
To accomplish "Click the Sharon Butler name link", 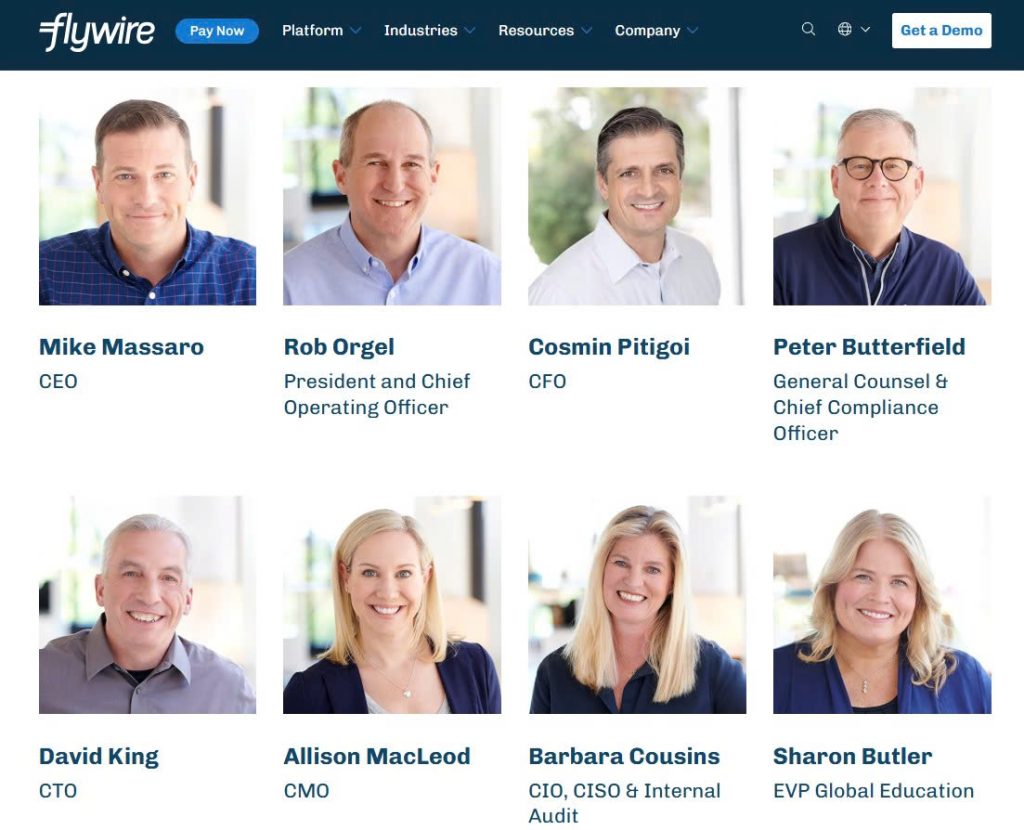I will pos(852,756).
